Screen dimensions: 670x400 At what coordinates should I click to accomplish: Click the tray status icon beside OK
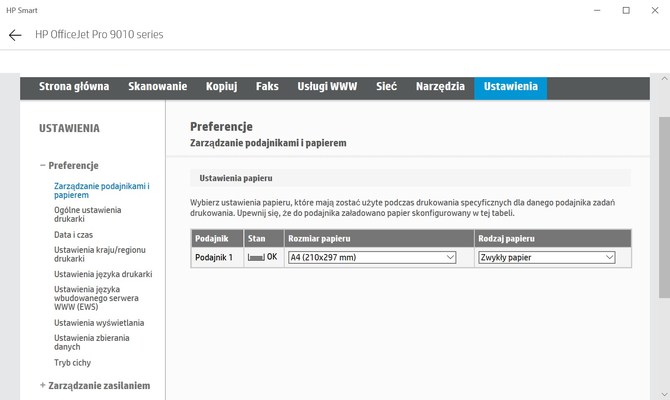[256, 257]
